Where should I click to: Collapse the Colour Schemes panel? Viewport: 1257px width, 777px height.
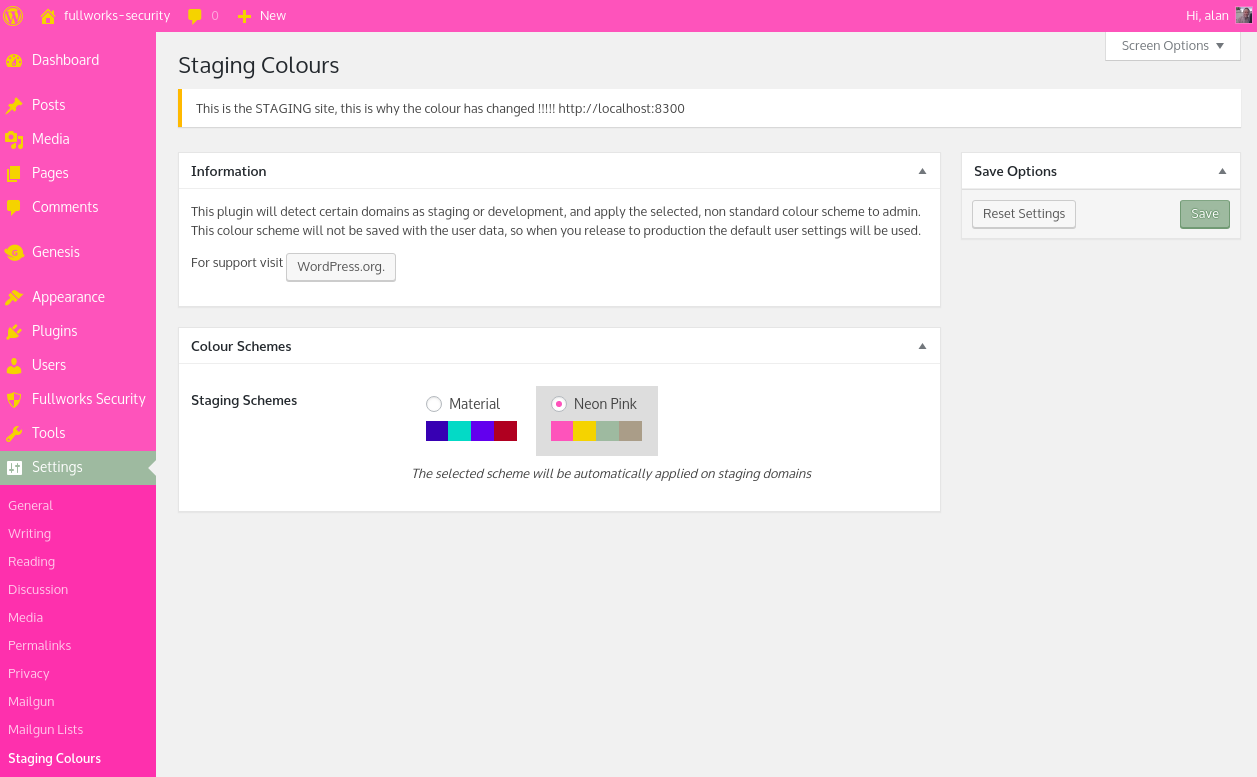tap(923, 346)
